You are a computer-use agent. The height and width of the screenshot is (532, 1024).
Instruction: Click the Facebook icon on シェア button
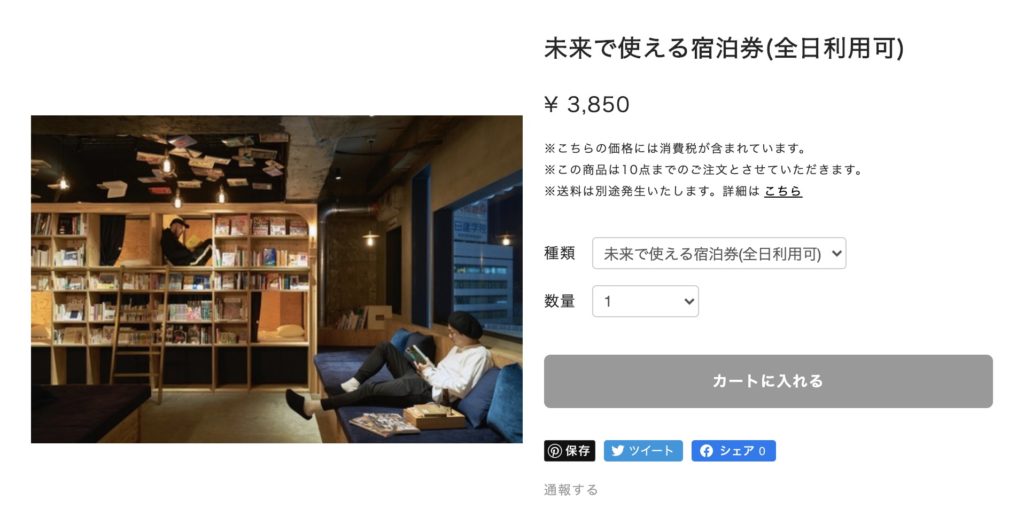[706, 451]
